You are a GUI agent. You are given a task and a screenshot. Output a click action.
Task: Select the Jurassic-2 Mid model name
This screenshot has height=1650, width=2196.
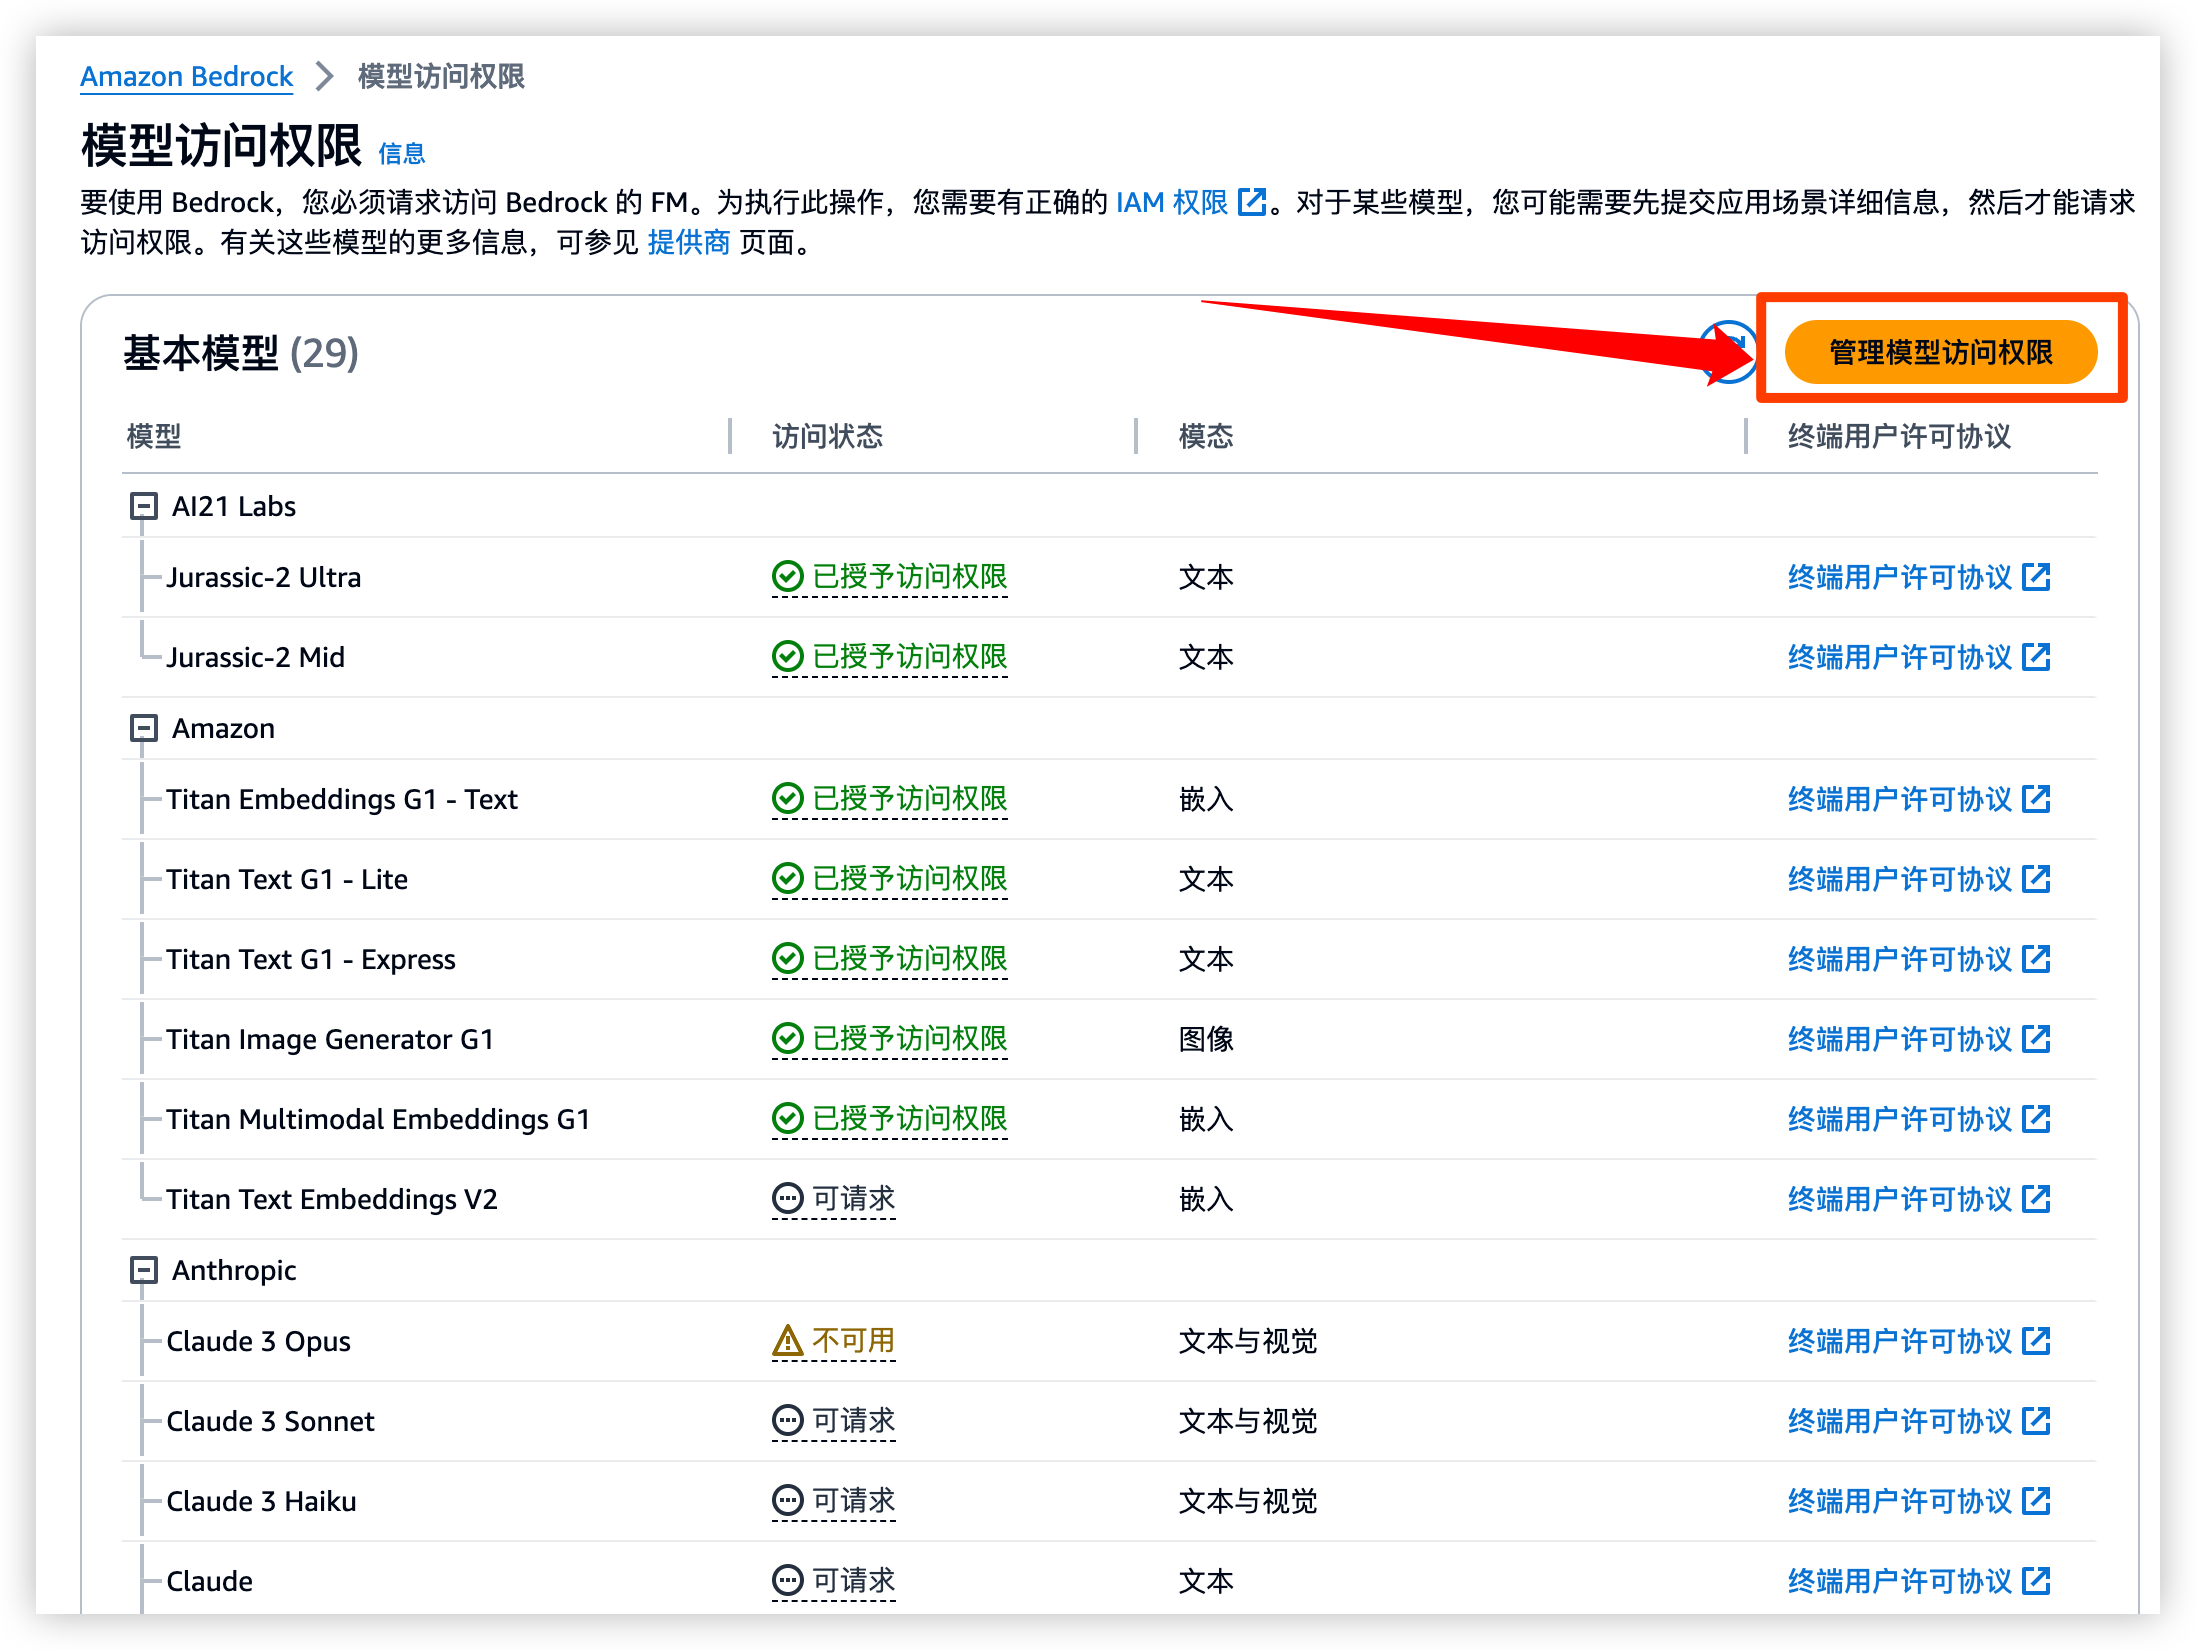256,657
